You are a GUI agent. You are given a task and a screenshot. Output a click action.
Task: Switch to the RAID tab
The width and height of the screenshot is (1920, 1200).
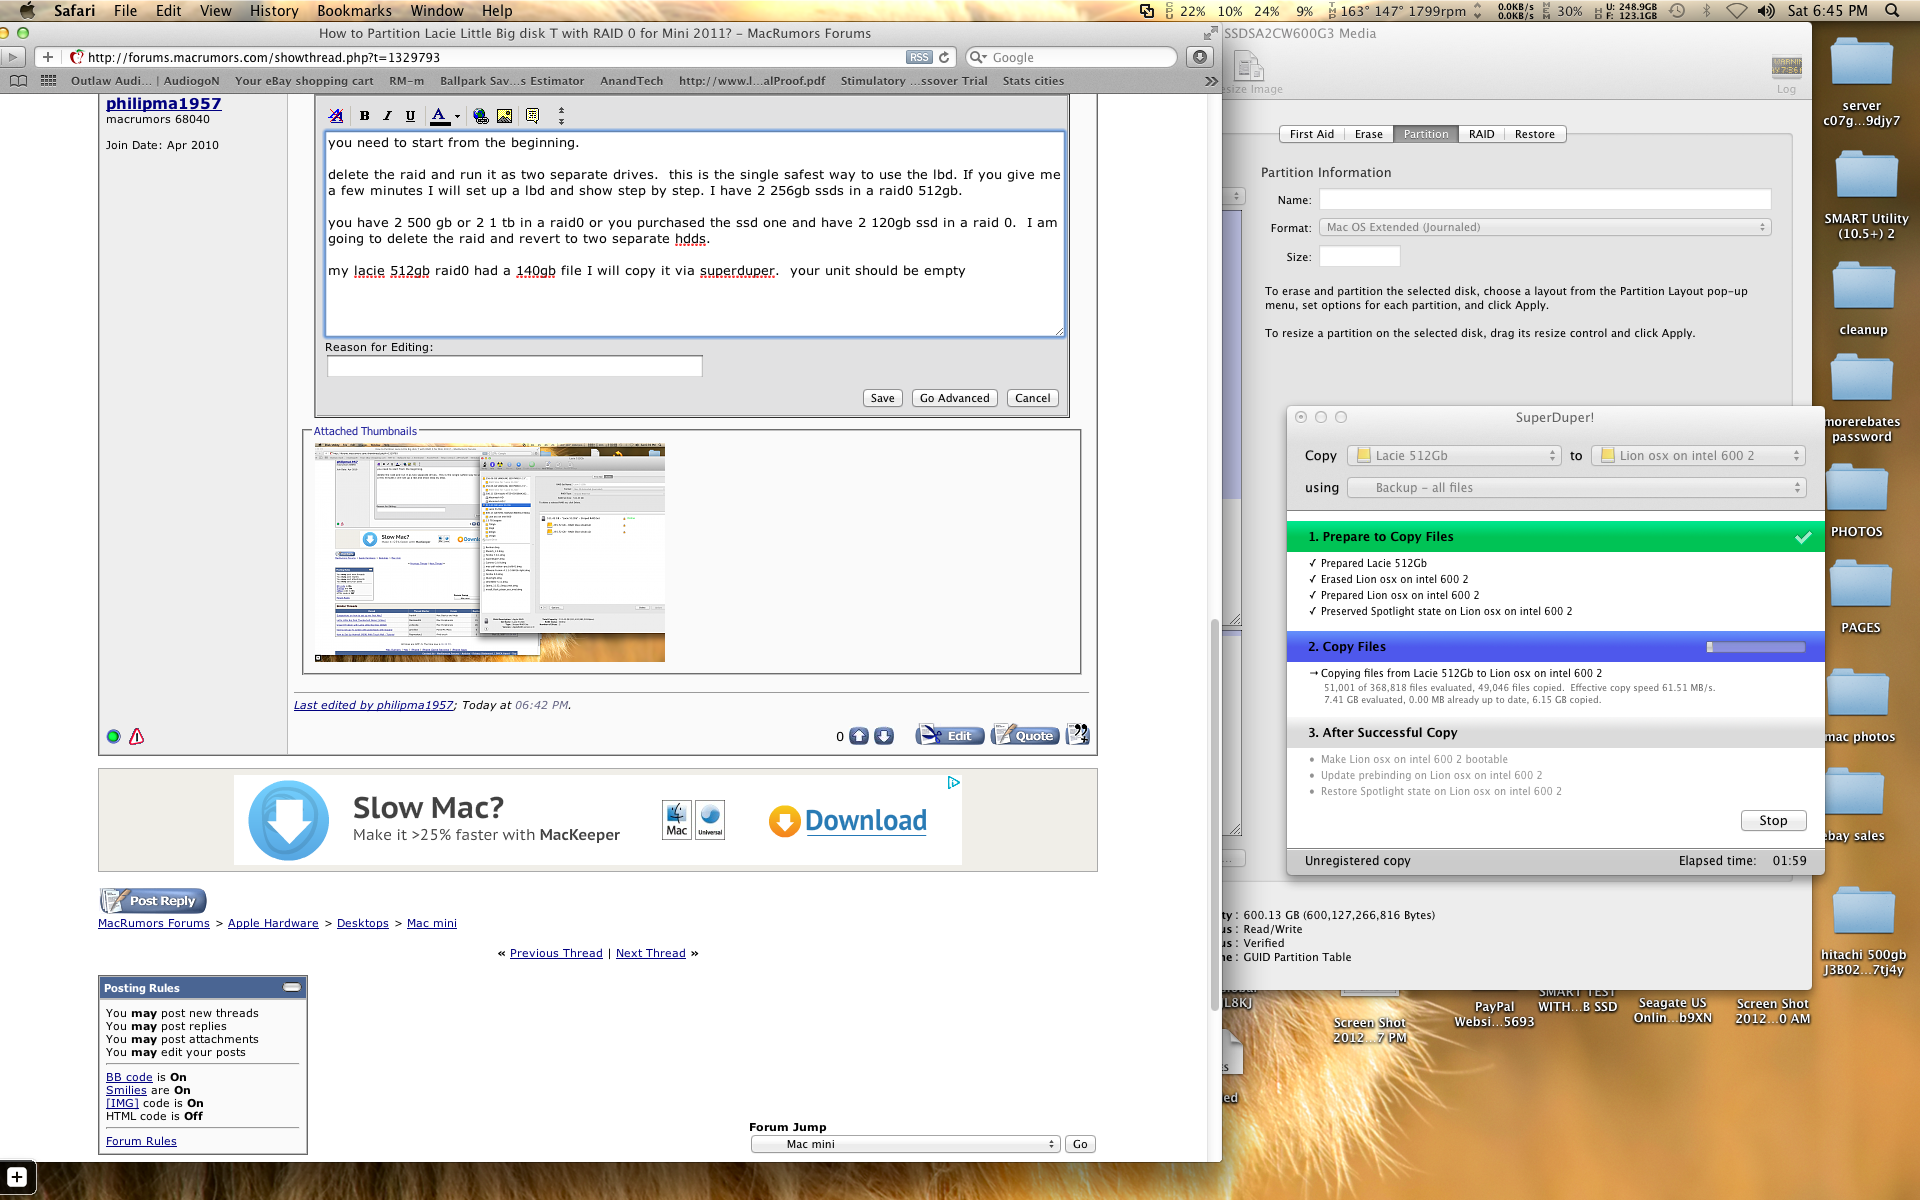pyautogui.click(x=1481, y=134)
